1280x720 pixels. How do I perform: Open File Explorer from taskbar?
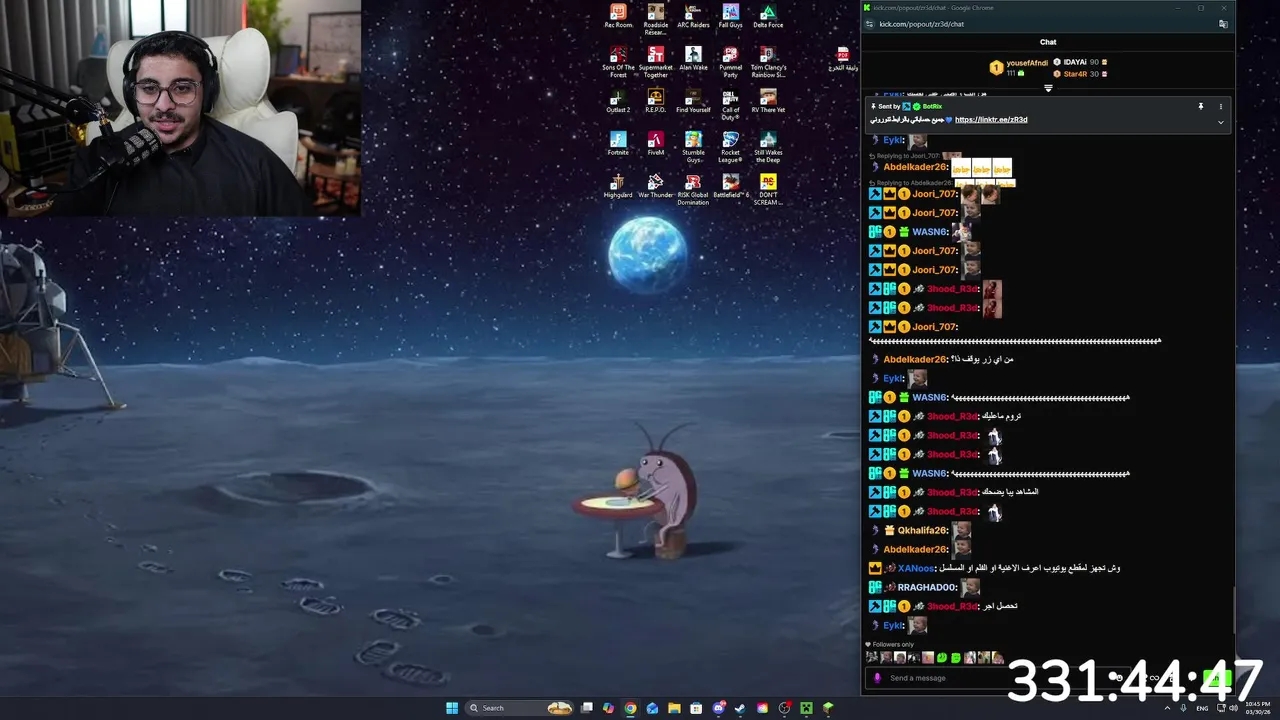pos(674,708)
